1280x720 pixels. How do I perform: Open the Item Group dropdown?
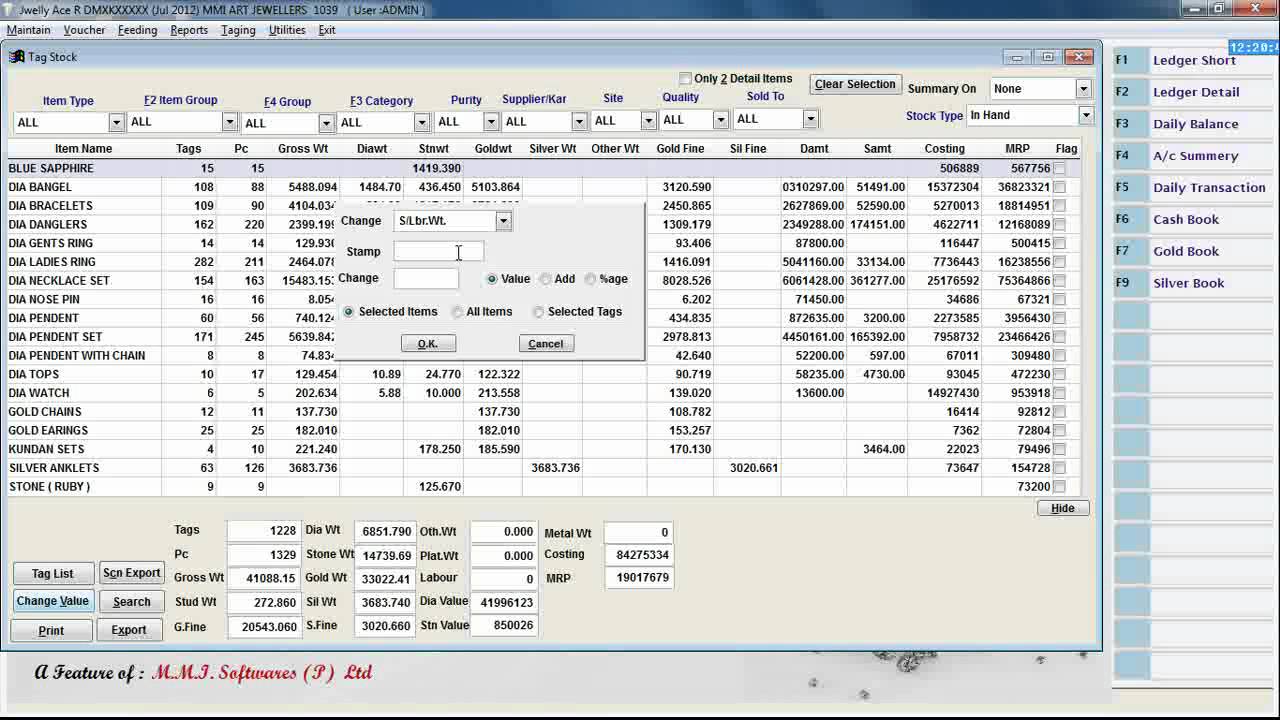click(229, 122)
